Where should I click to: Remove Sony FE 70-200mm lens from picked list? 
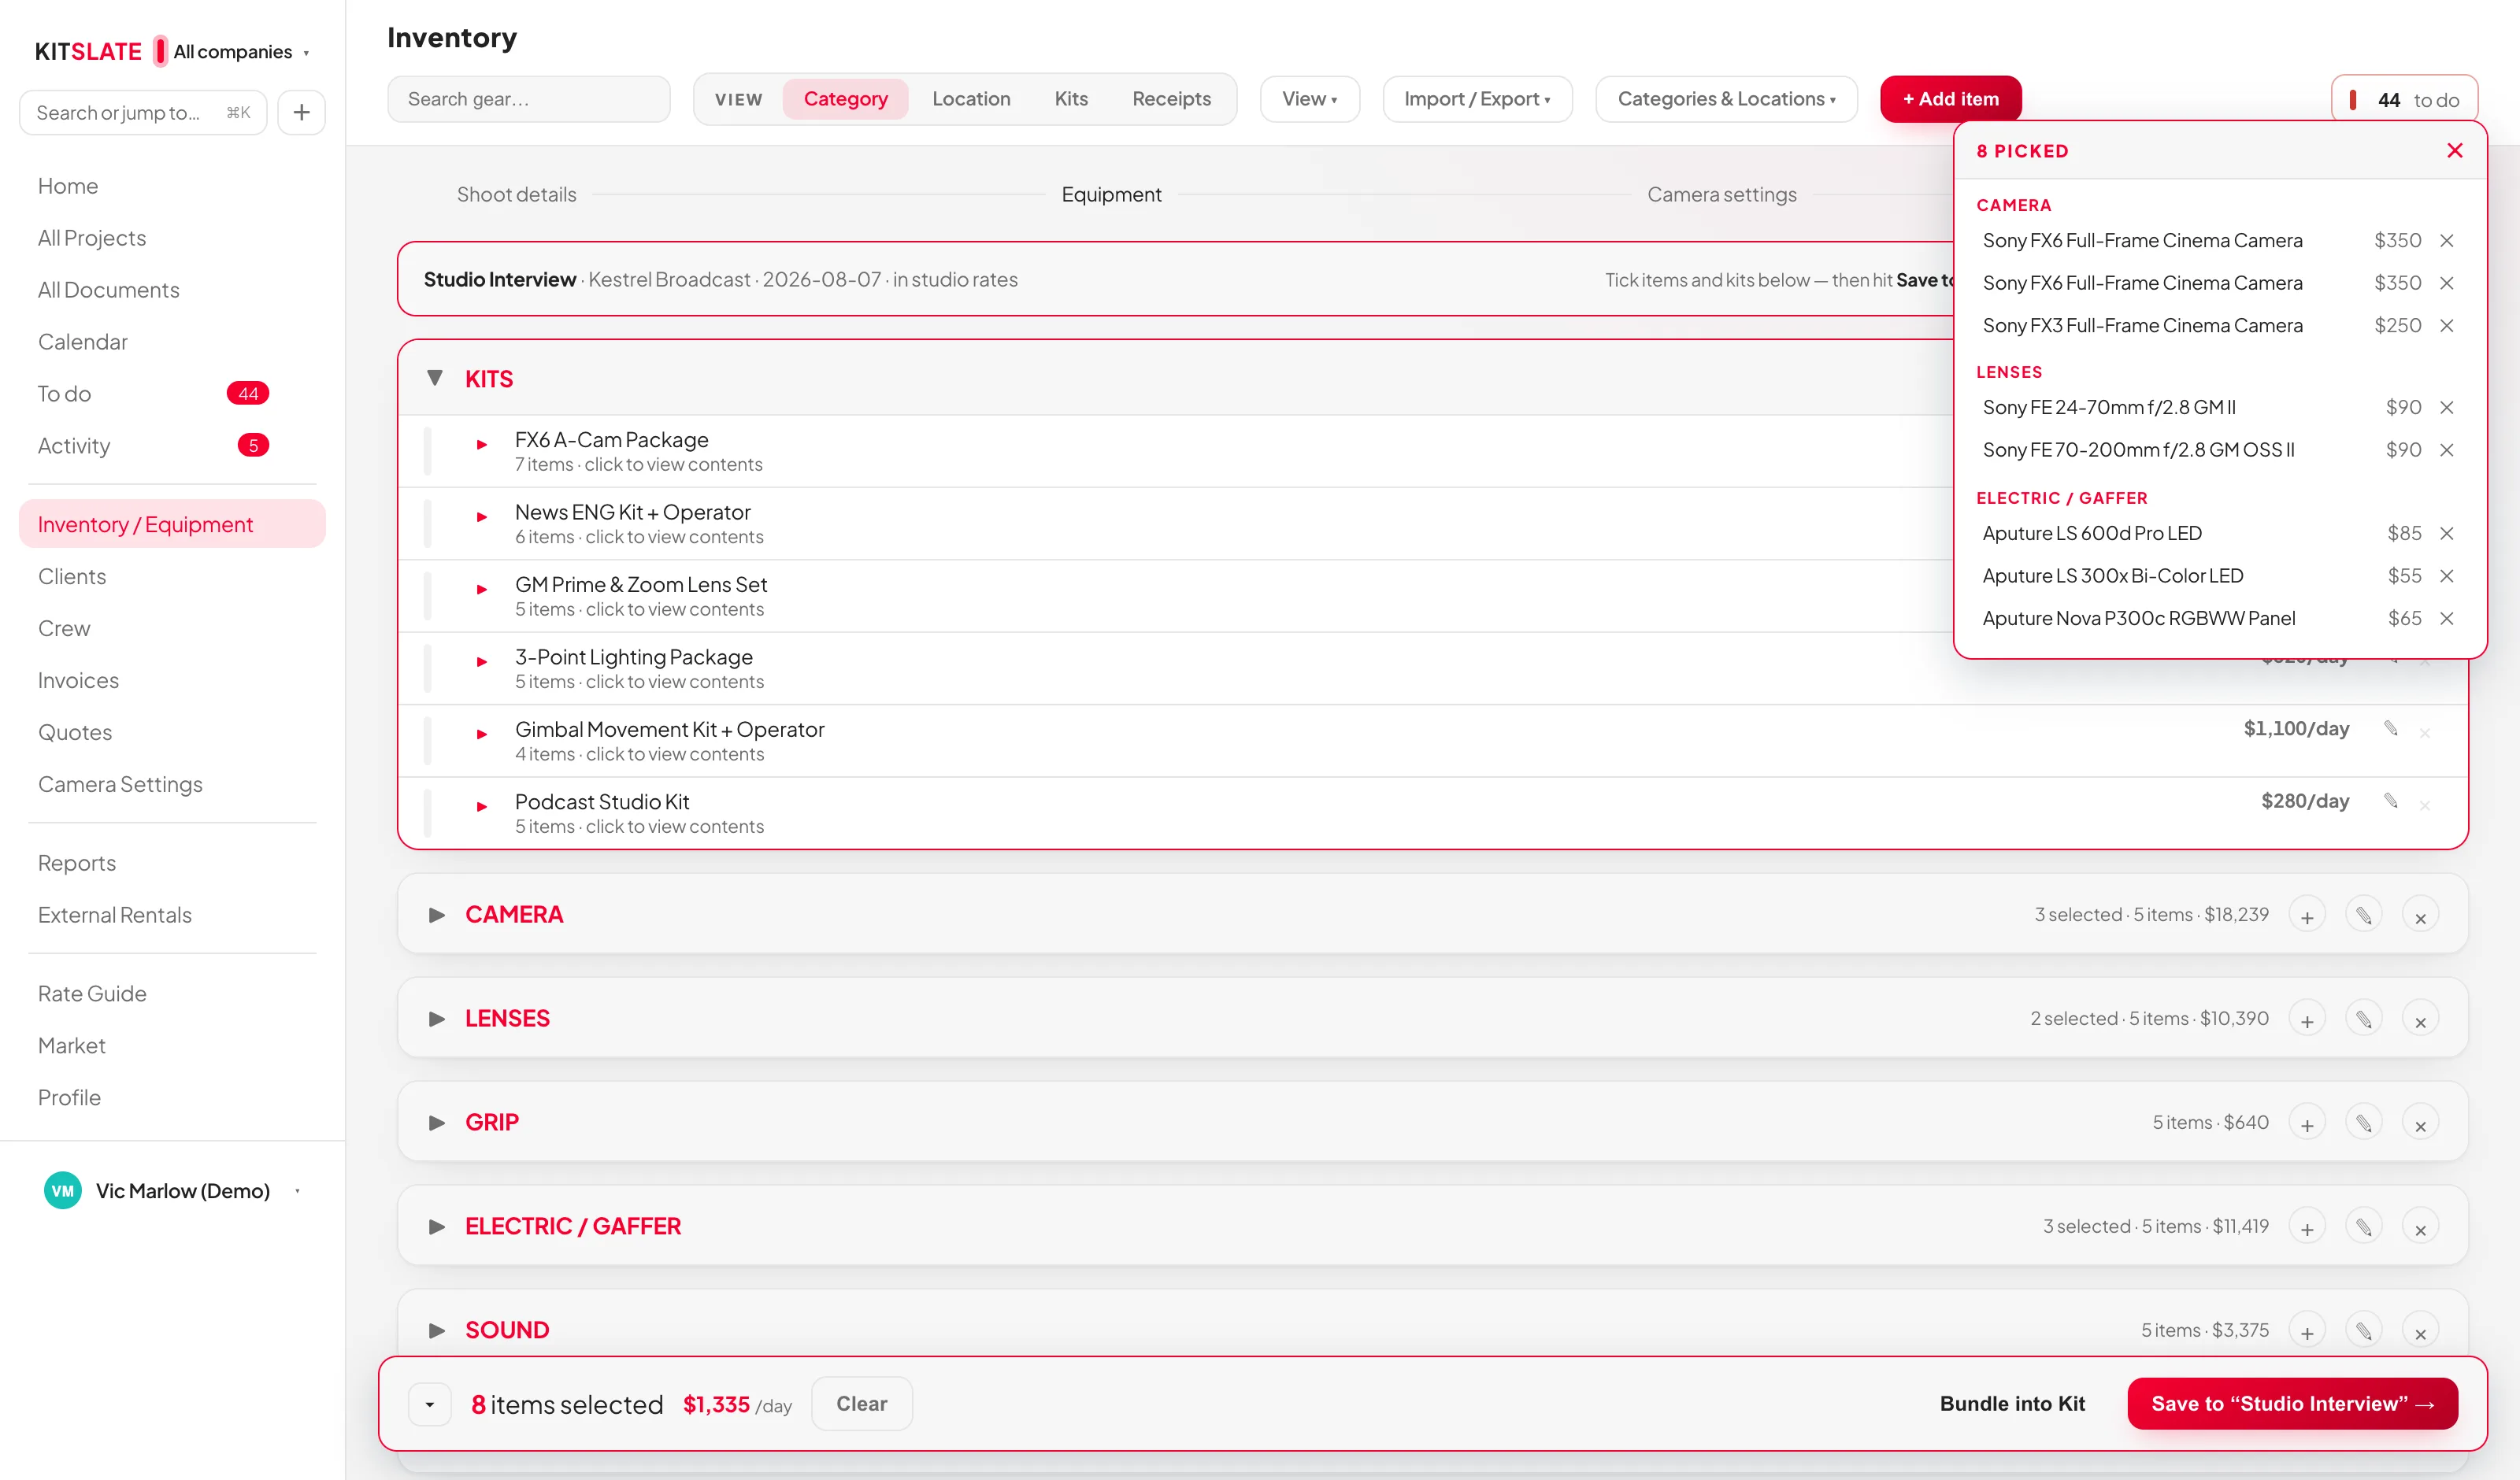click(2447, 450)
